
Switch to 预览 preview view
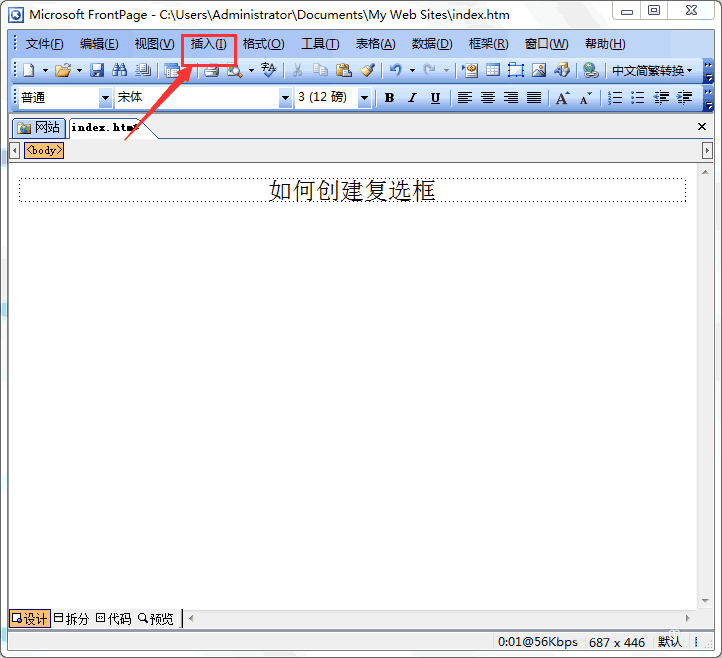(156, 618)
